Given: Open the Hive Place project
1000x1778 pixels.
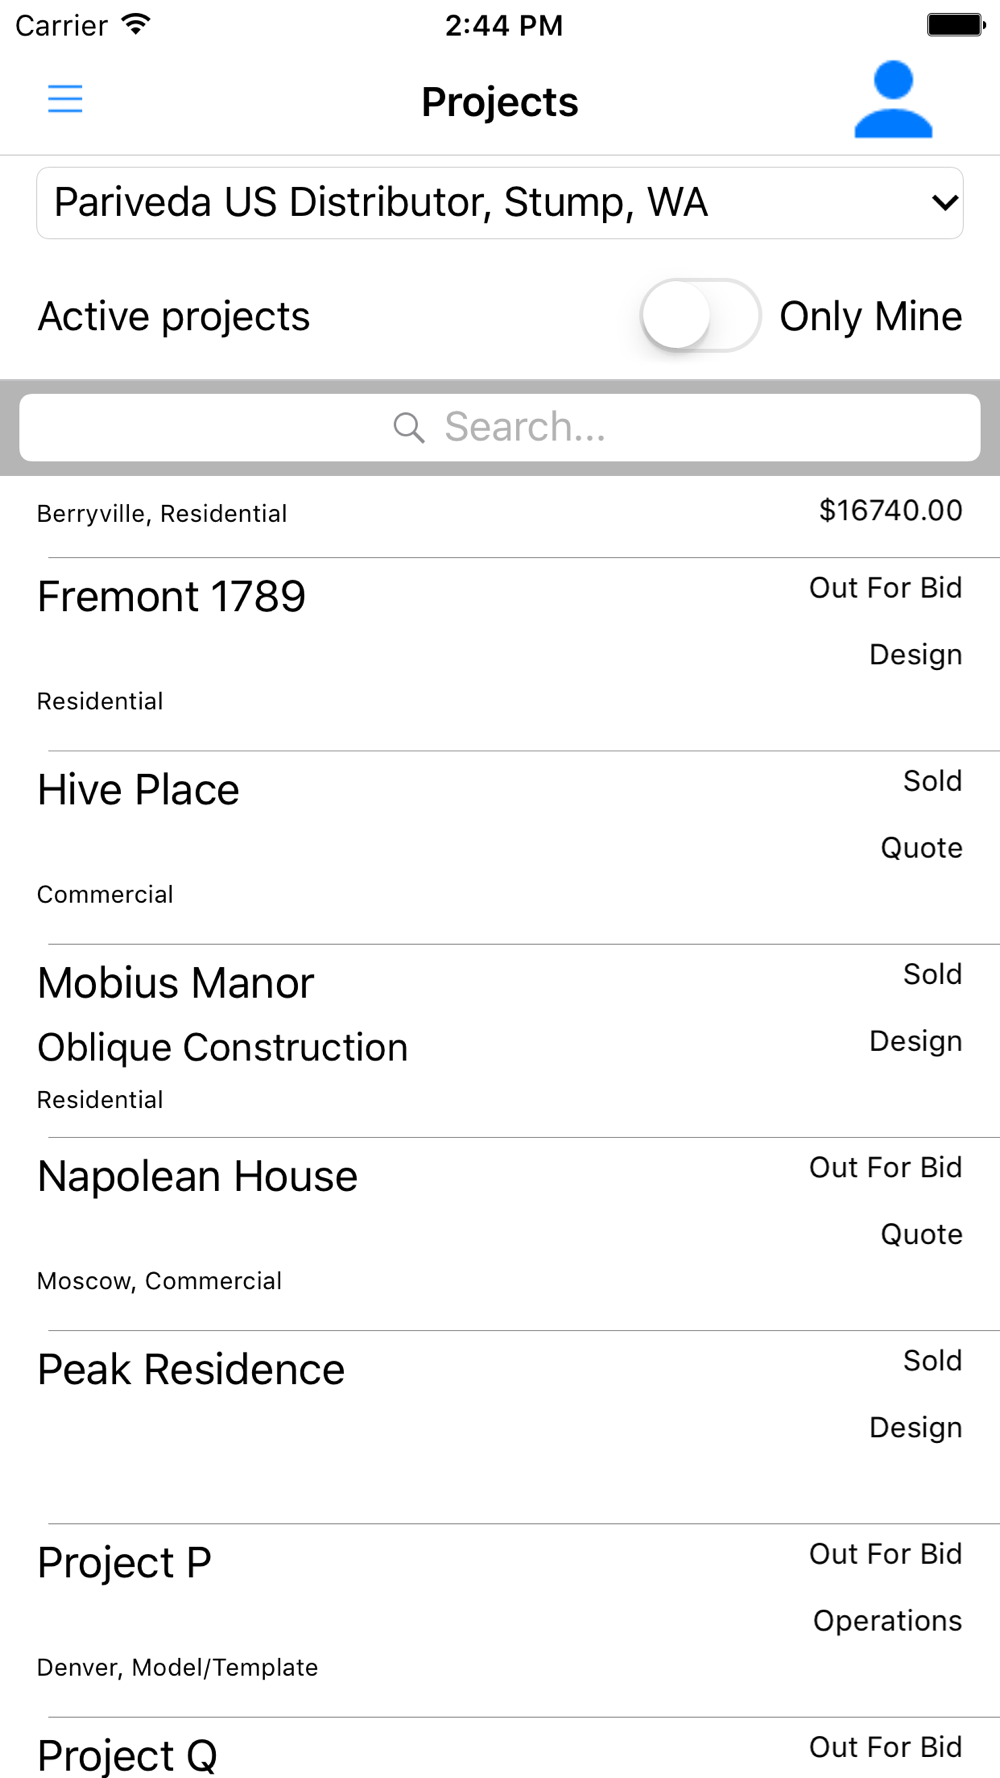Looking at the screenshot, I should point(500,847).
